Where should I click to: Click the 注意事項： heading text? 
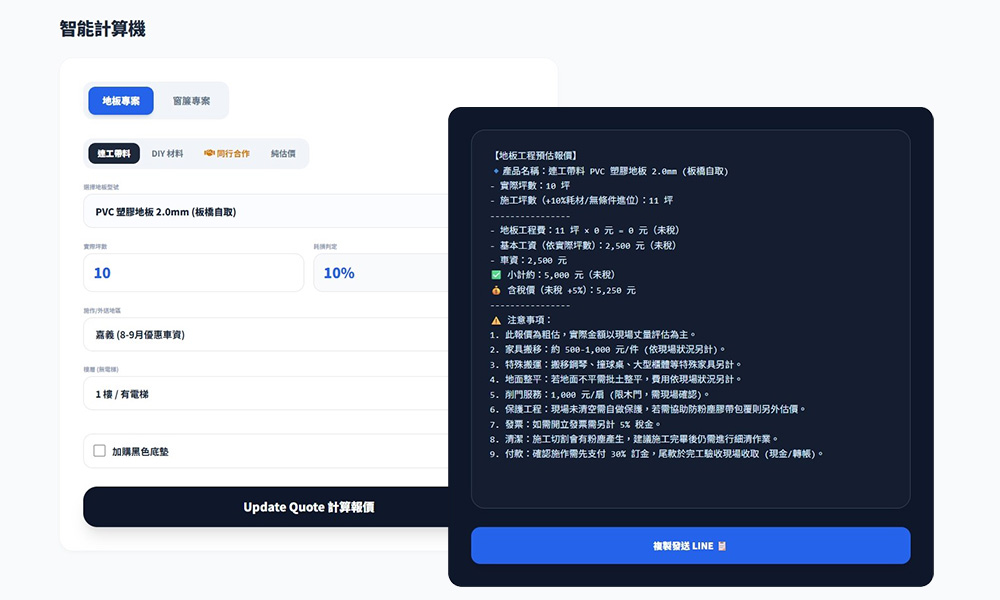pos(529,320)
